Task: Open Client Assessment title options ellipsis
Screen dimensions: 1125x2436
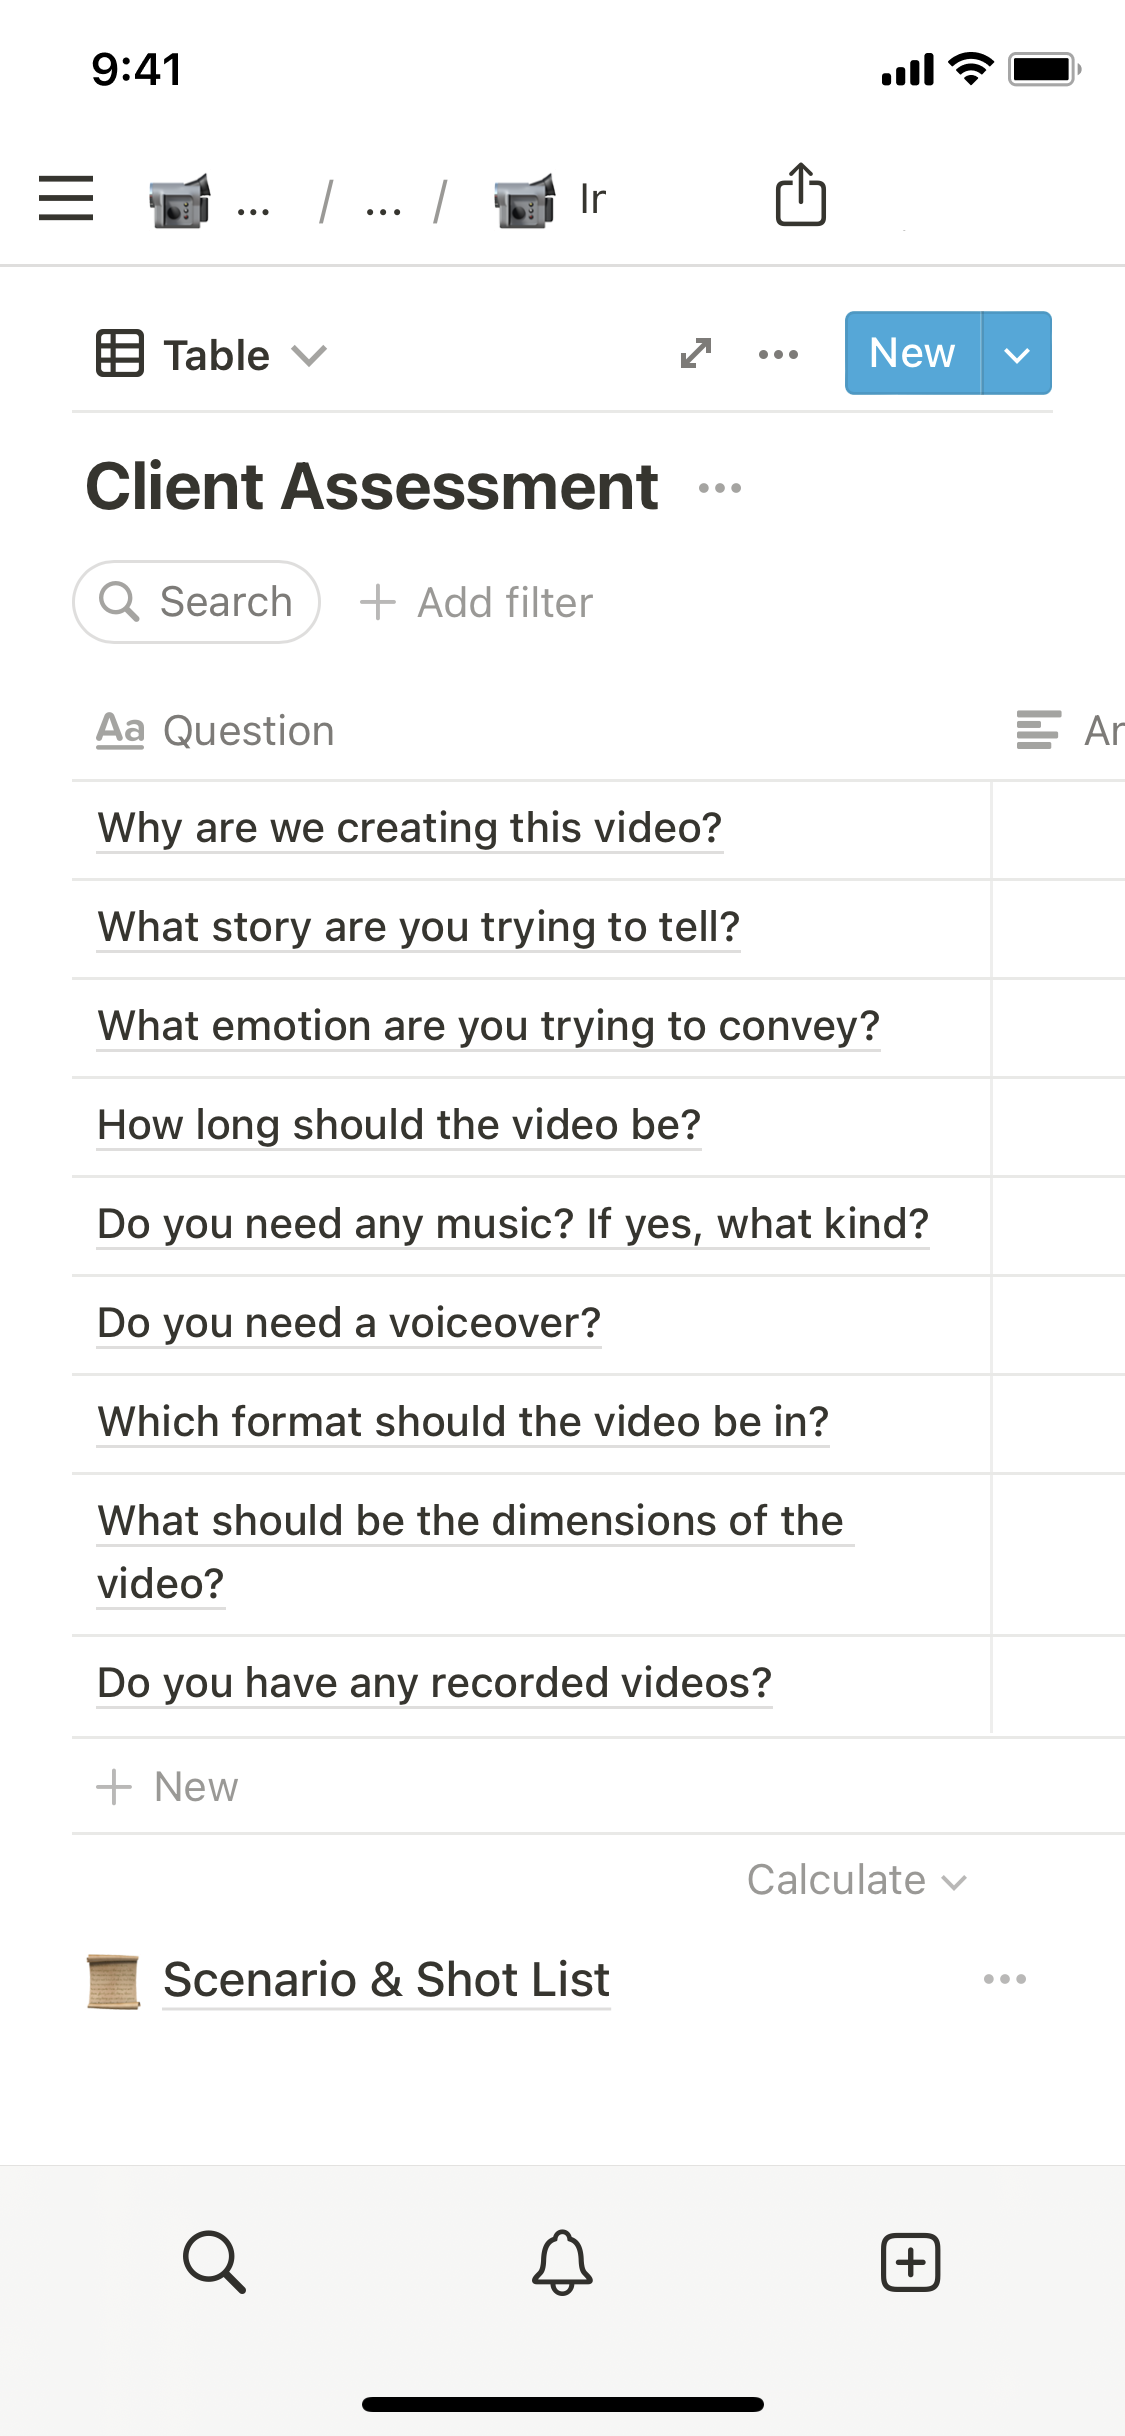Action: tap(720, 488)
